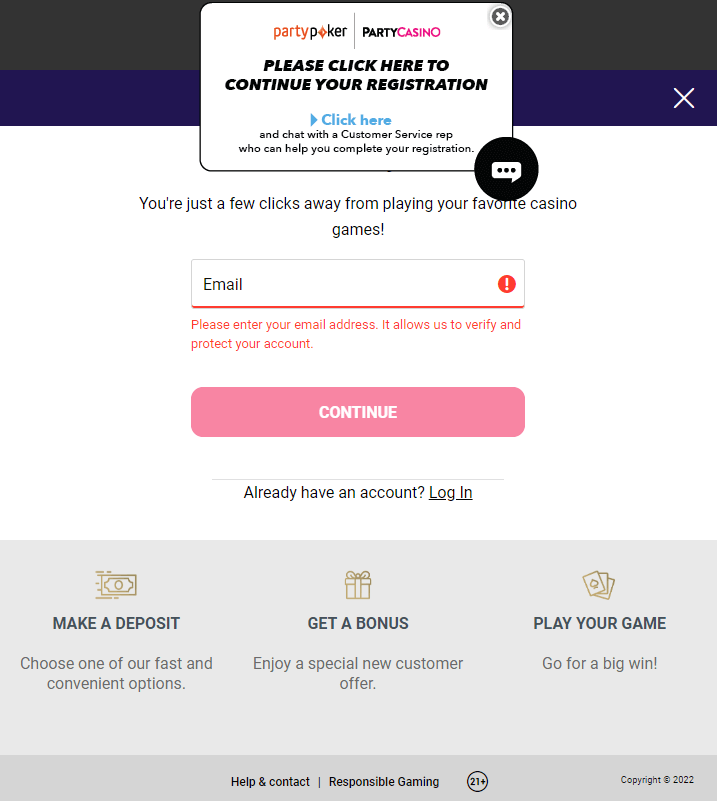
Task: Click "Please click here to continue" heading
Action: pos(356,75)
